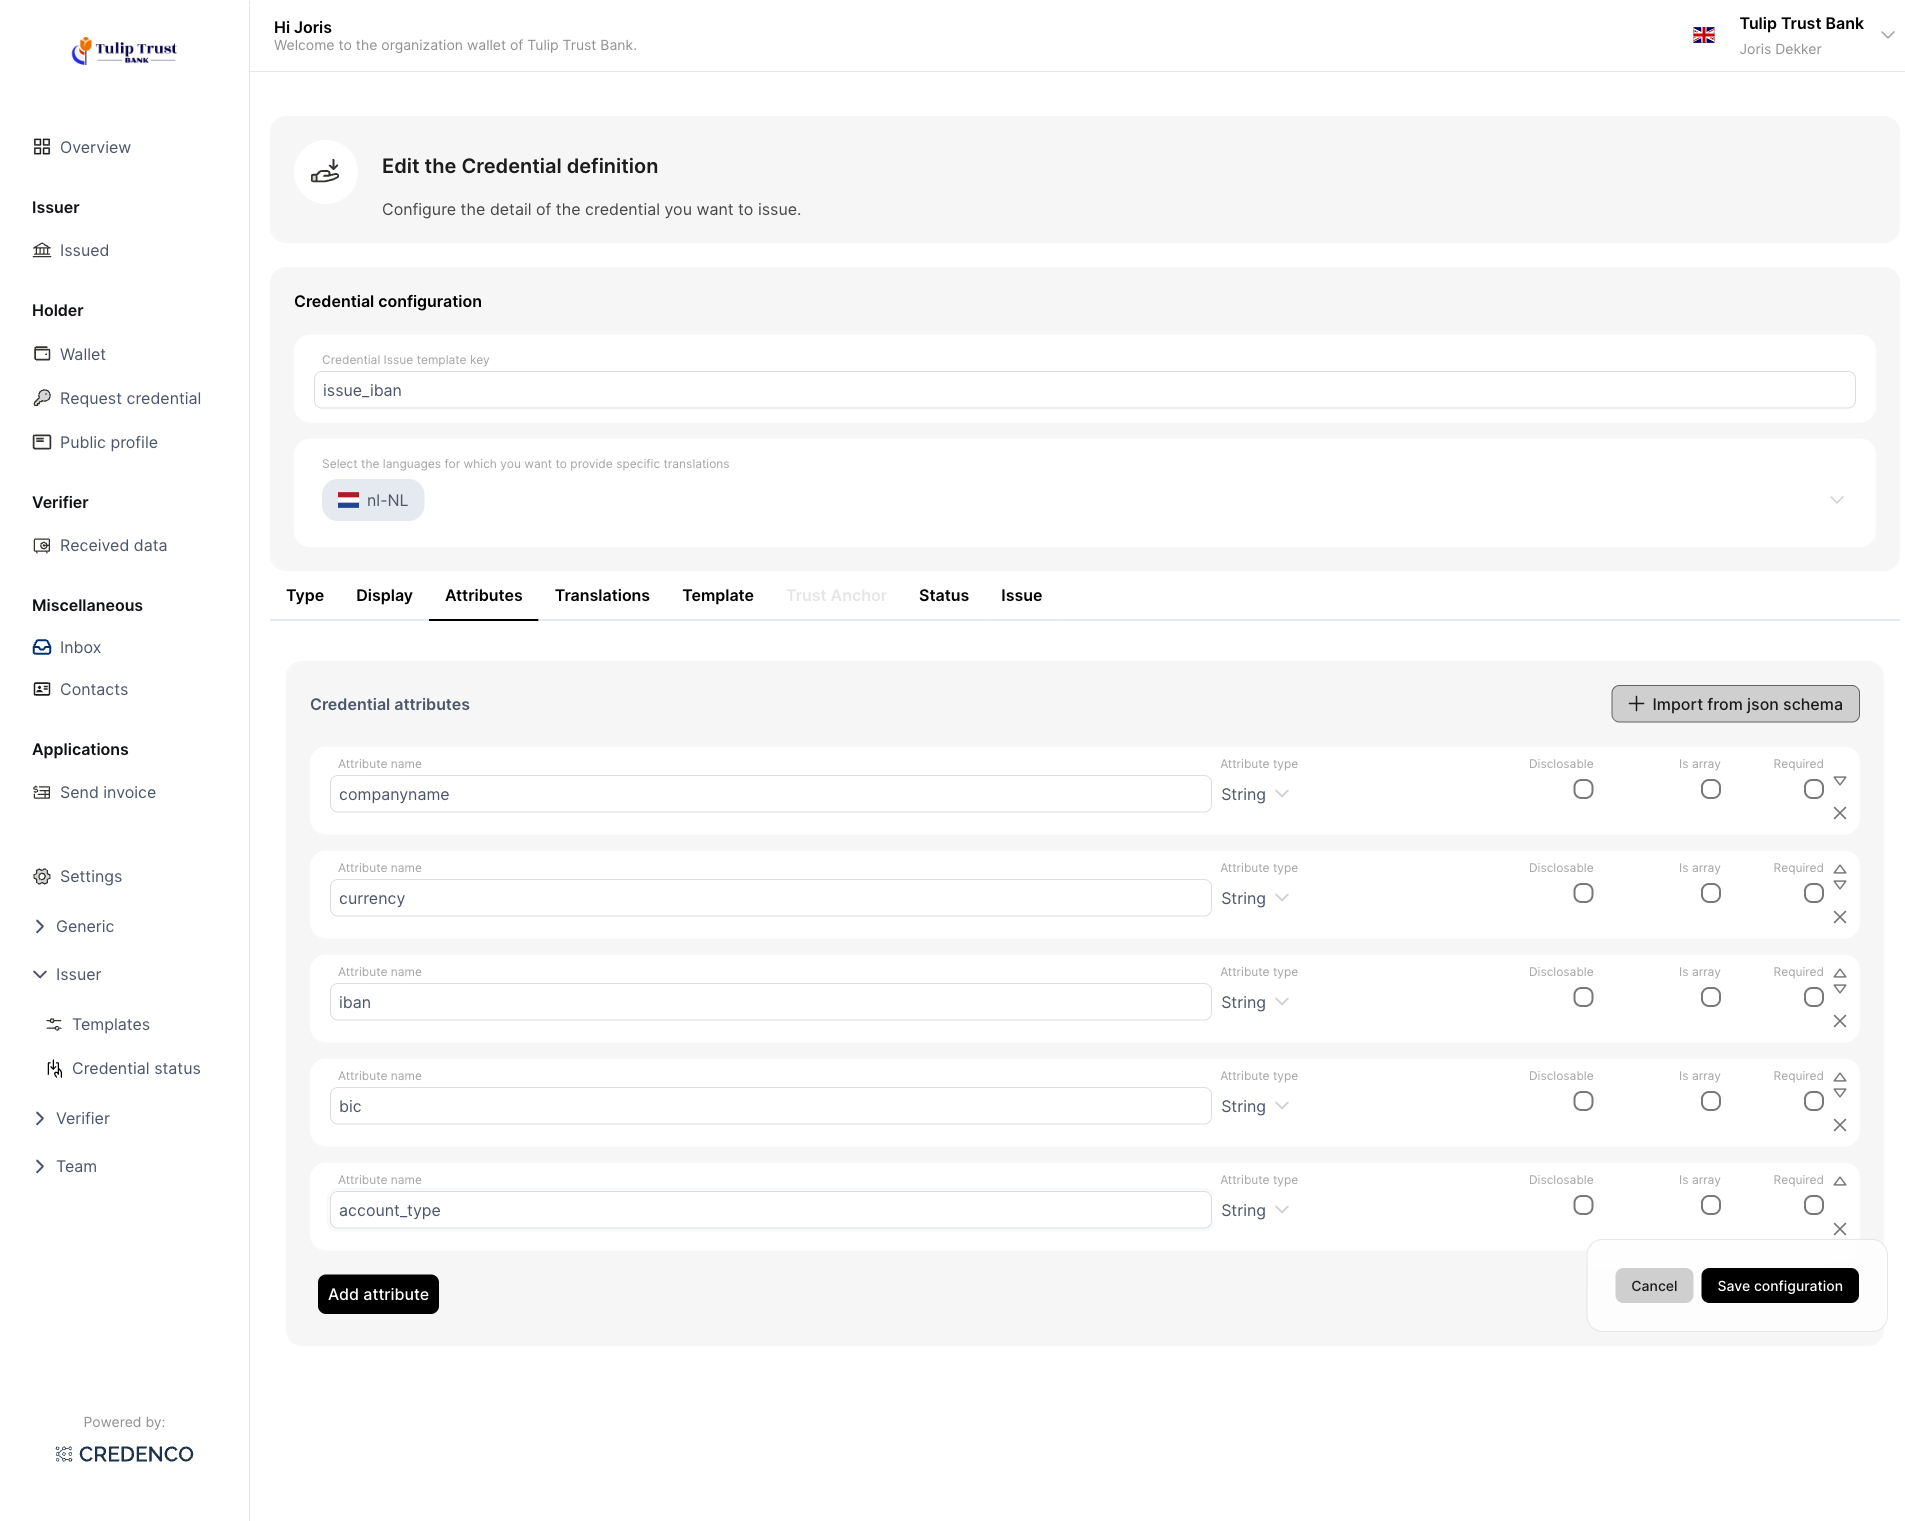Switch to the Translations tab

602,595
